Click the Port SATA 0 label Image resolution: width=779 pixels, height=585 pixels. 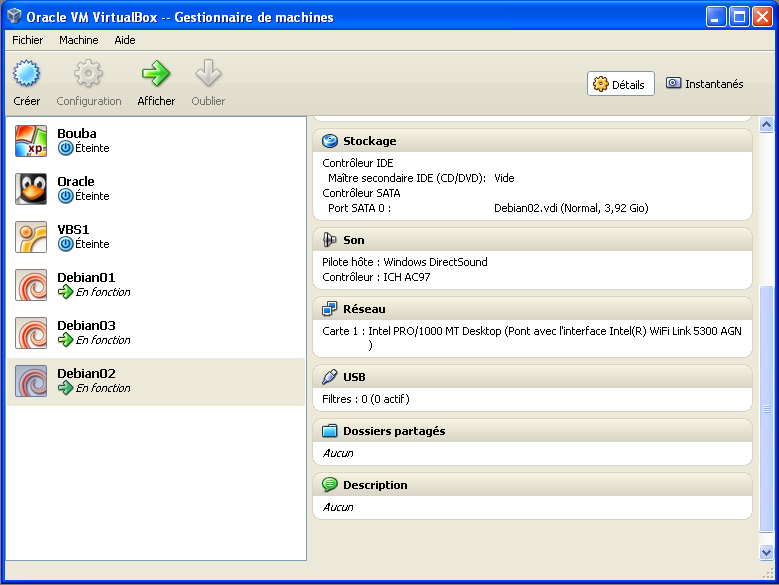(359, 208)
